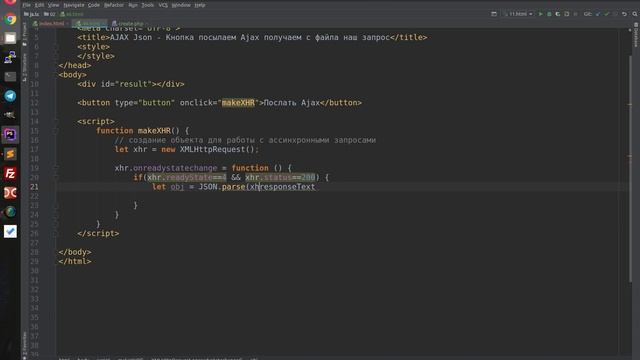Open Double Commander from the dock
Screen dimensions: 640x360
click(x=10, y=193)
